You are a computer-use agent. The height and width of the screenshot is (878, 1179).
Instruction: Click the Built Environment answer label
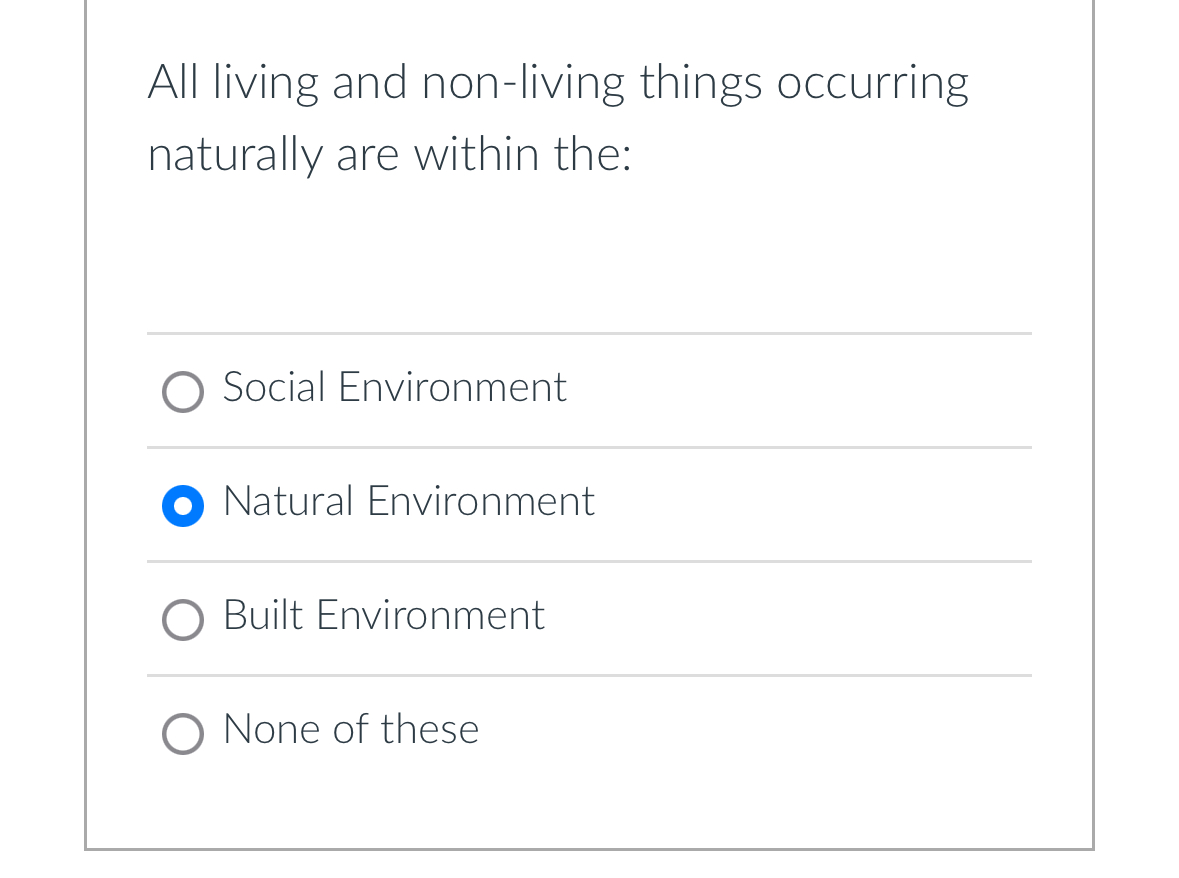[384, 616]
